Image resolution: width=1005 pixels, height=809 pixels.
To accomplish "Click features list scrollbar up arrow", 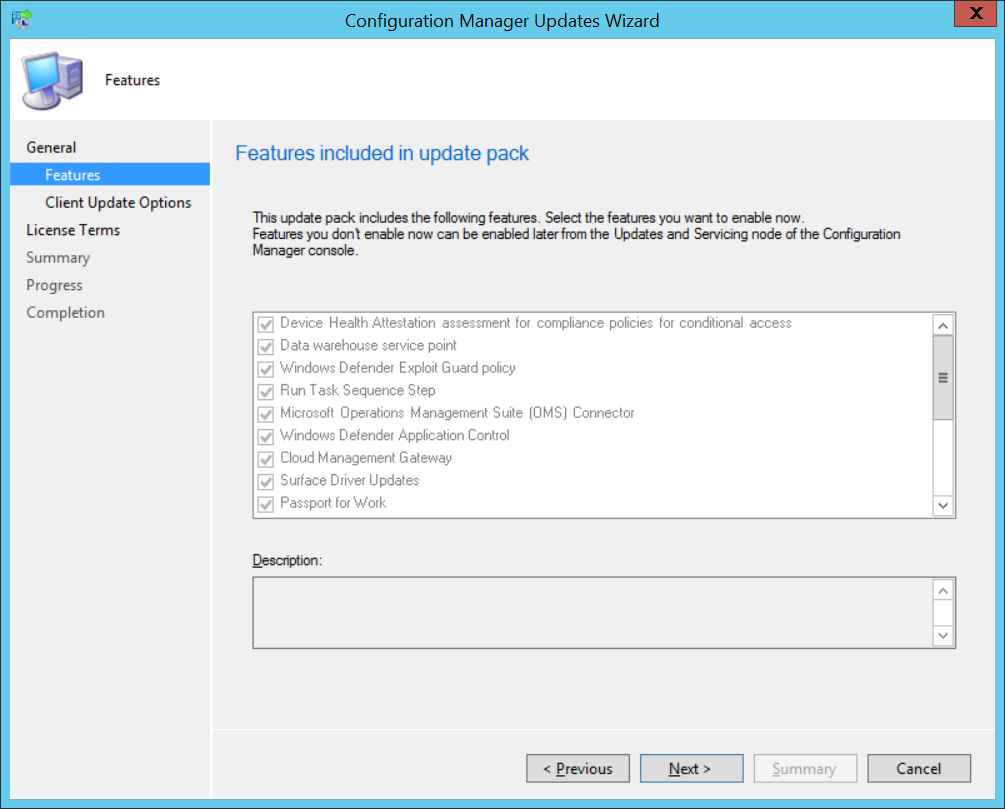I will pyautogui.click(x=943, y=326).
